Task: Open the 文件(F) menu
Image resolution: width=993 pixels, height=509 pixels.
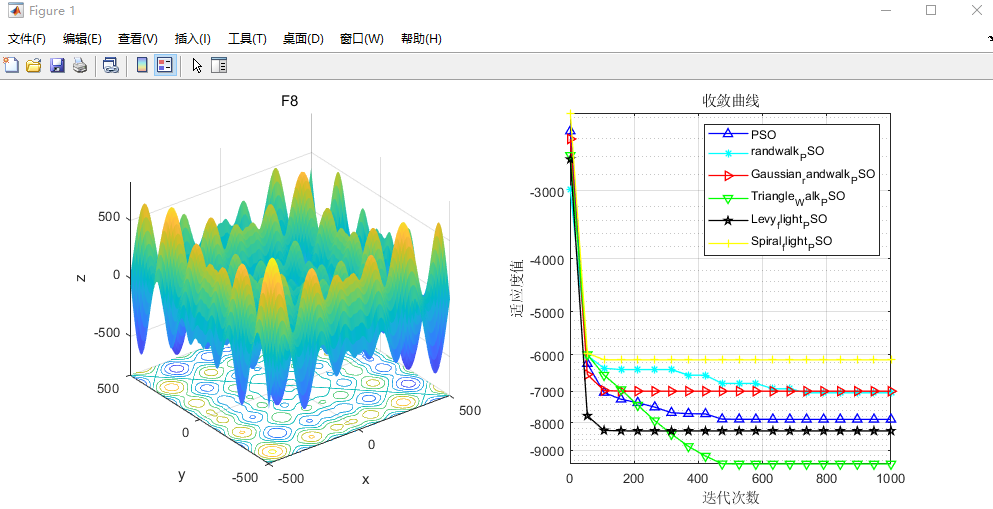Action: coord(27,39)
